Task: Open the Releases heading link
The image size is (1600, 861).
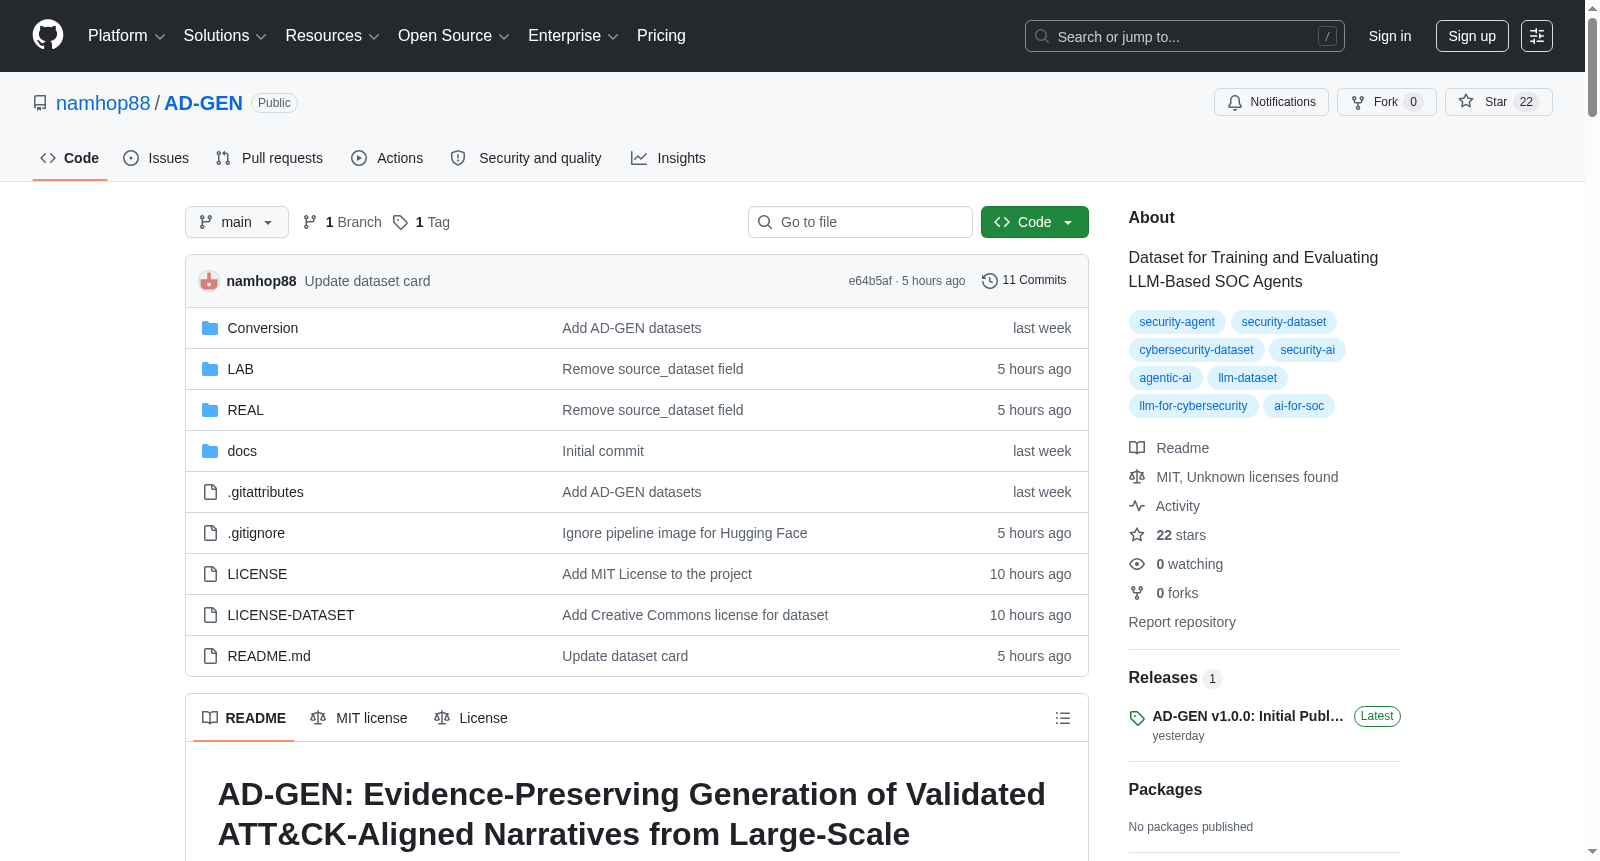Action: tap(1163, 678)
